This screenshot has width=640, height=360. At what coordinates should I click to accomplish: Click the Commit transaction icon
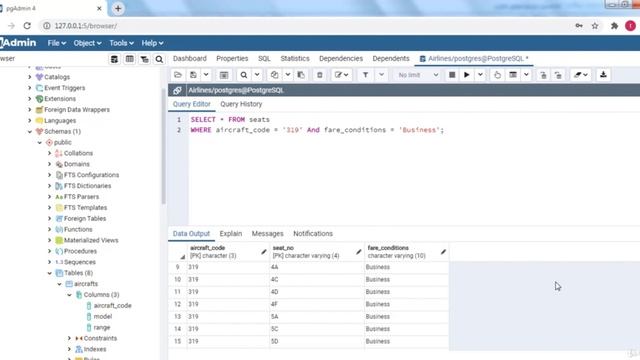pyautogui.click(x=543, y=75)
